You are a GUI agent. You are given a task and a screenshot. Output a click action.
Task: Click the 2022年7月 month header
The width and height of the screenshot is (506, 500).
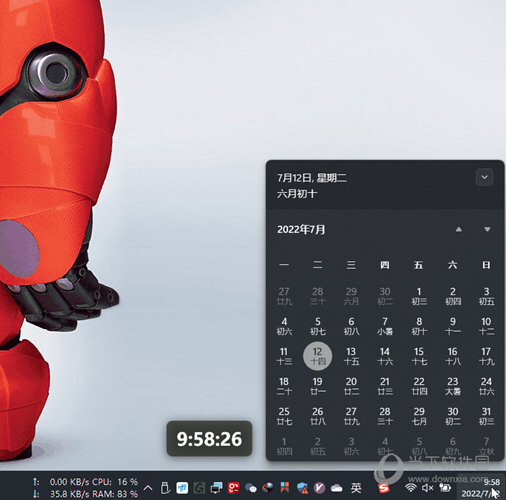(x=301, y=229)
